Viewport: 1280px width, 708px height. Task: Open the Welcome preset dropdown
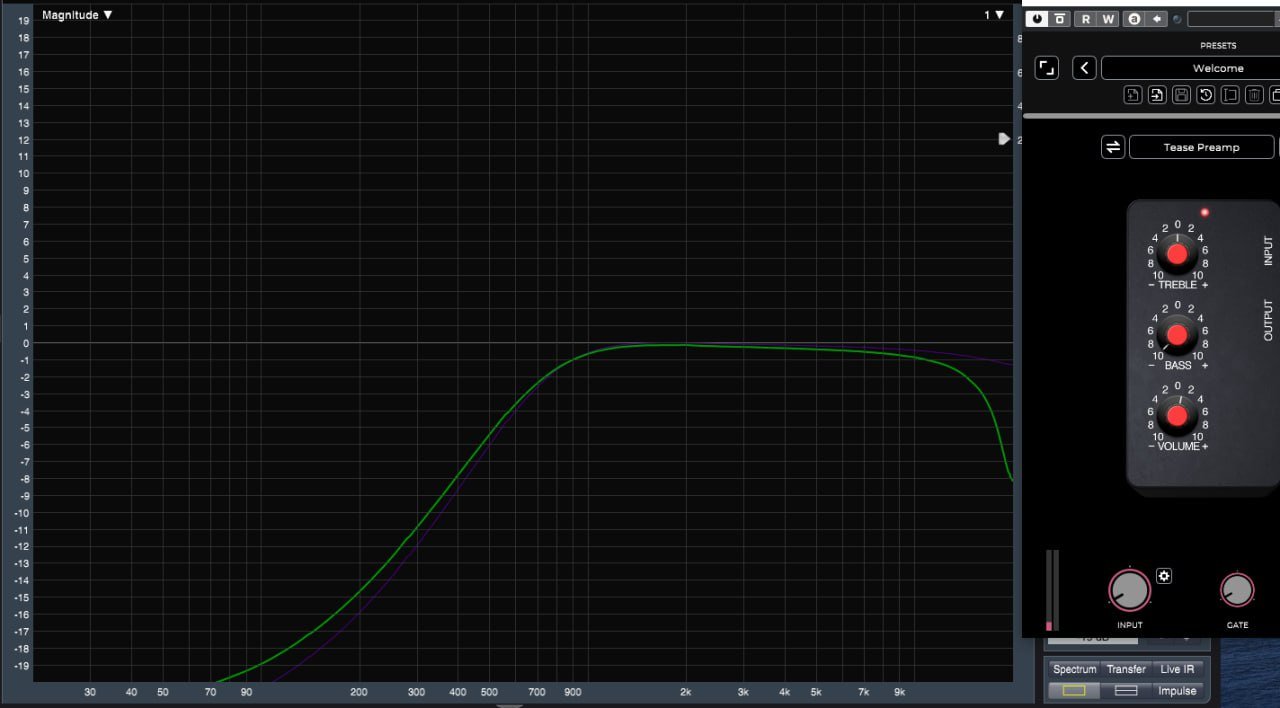1190,68
